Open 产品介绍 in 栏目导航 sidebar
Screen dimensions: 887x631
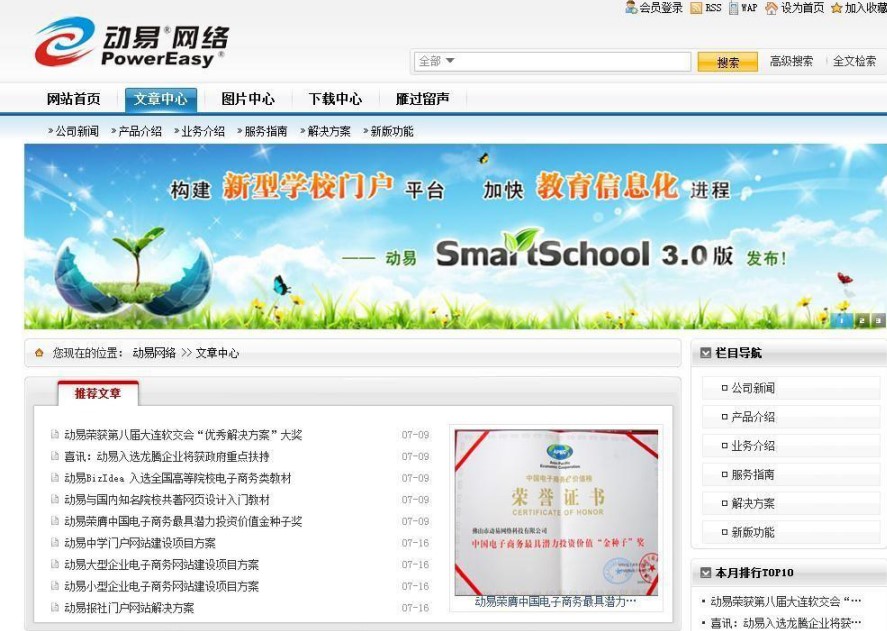pos(753,417)
